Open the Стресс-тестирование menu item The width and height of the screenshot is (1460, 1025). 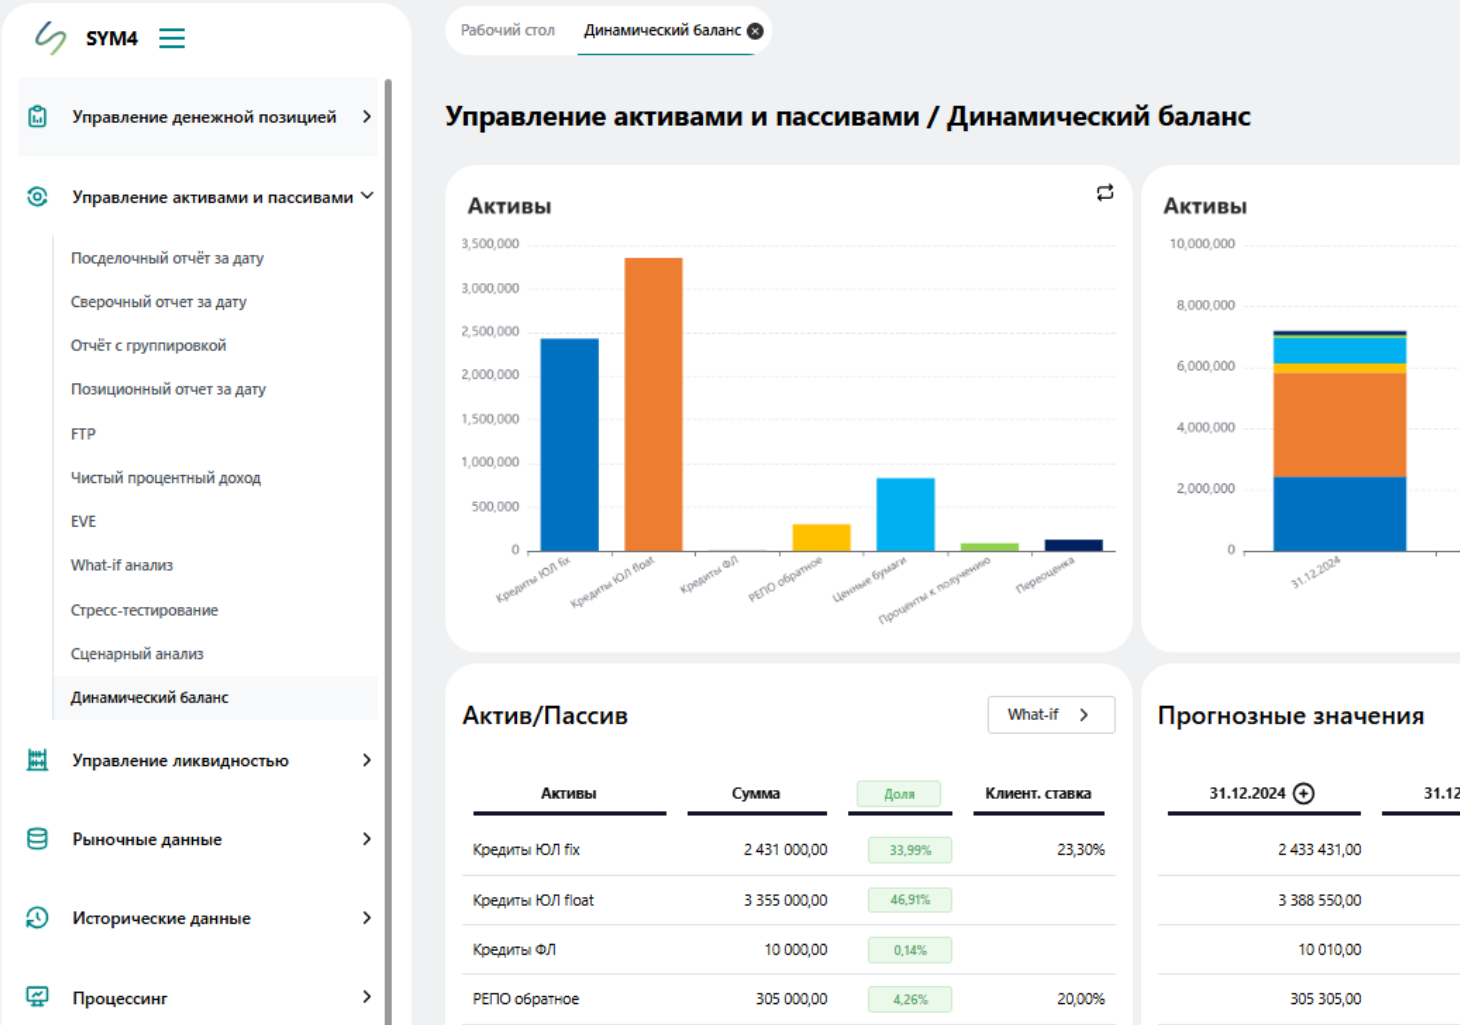tap(144, 610)
